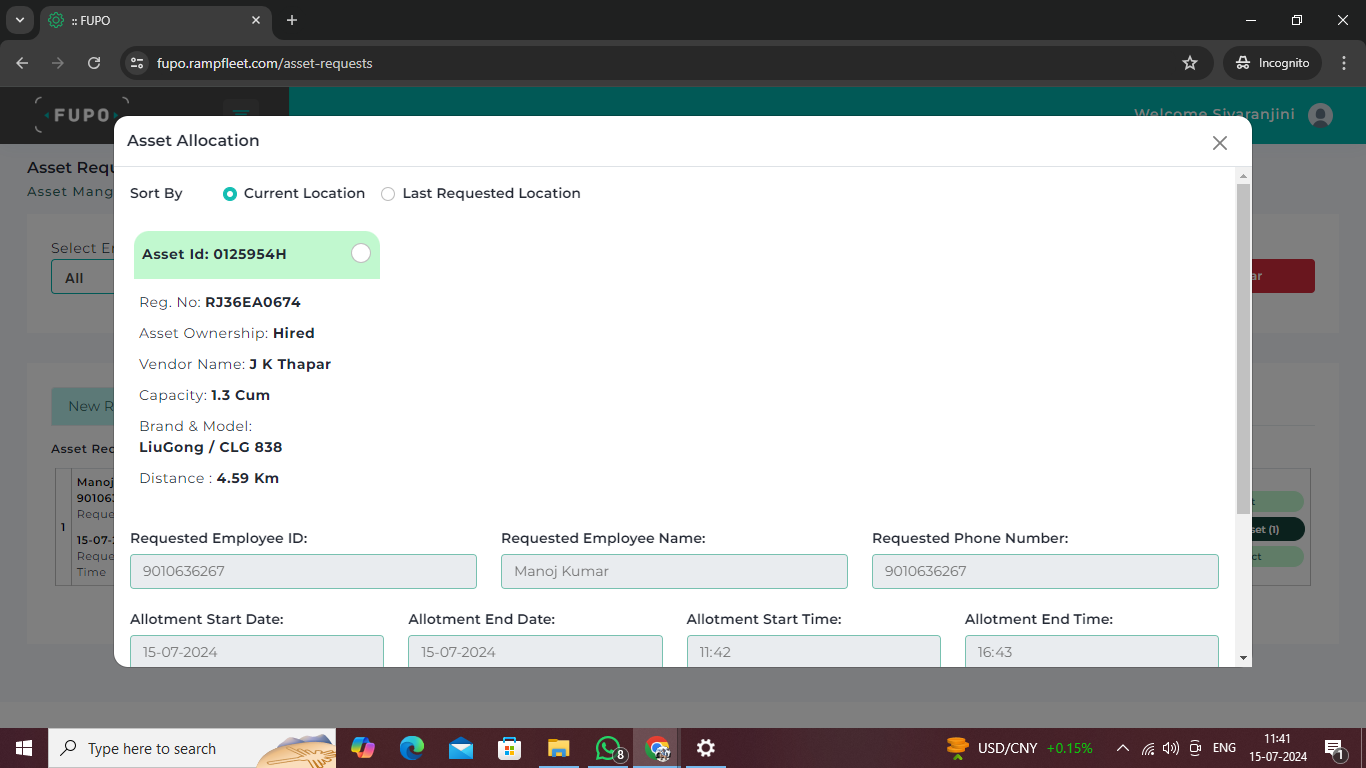The height and width of the screenshot is (768, 1366).
Task: Open the Allotment End Time picker
Action: [1091, 650]
